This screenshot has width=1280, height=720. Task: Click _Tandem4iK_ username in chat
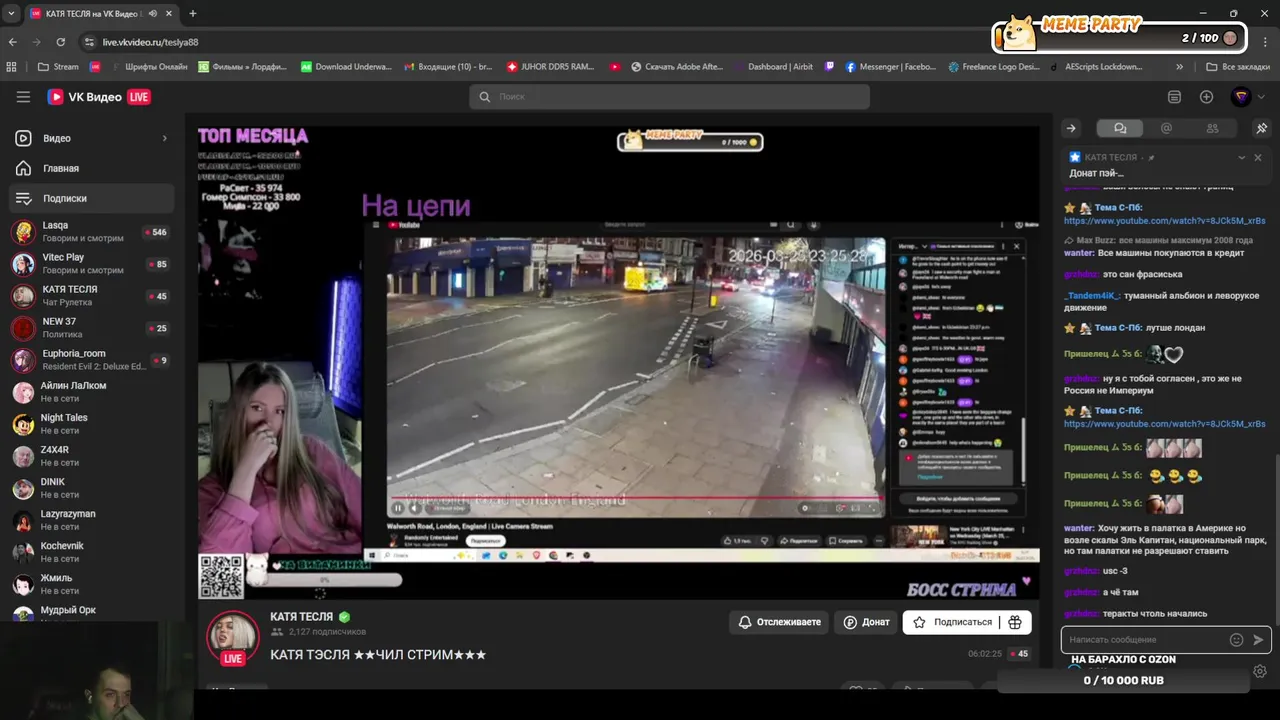pos(1092,296)
